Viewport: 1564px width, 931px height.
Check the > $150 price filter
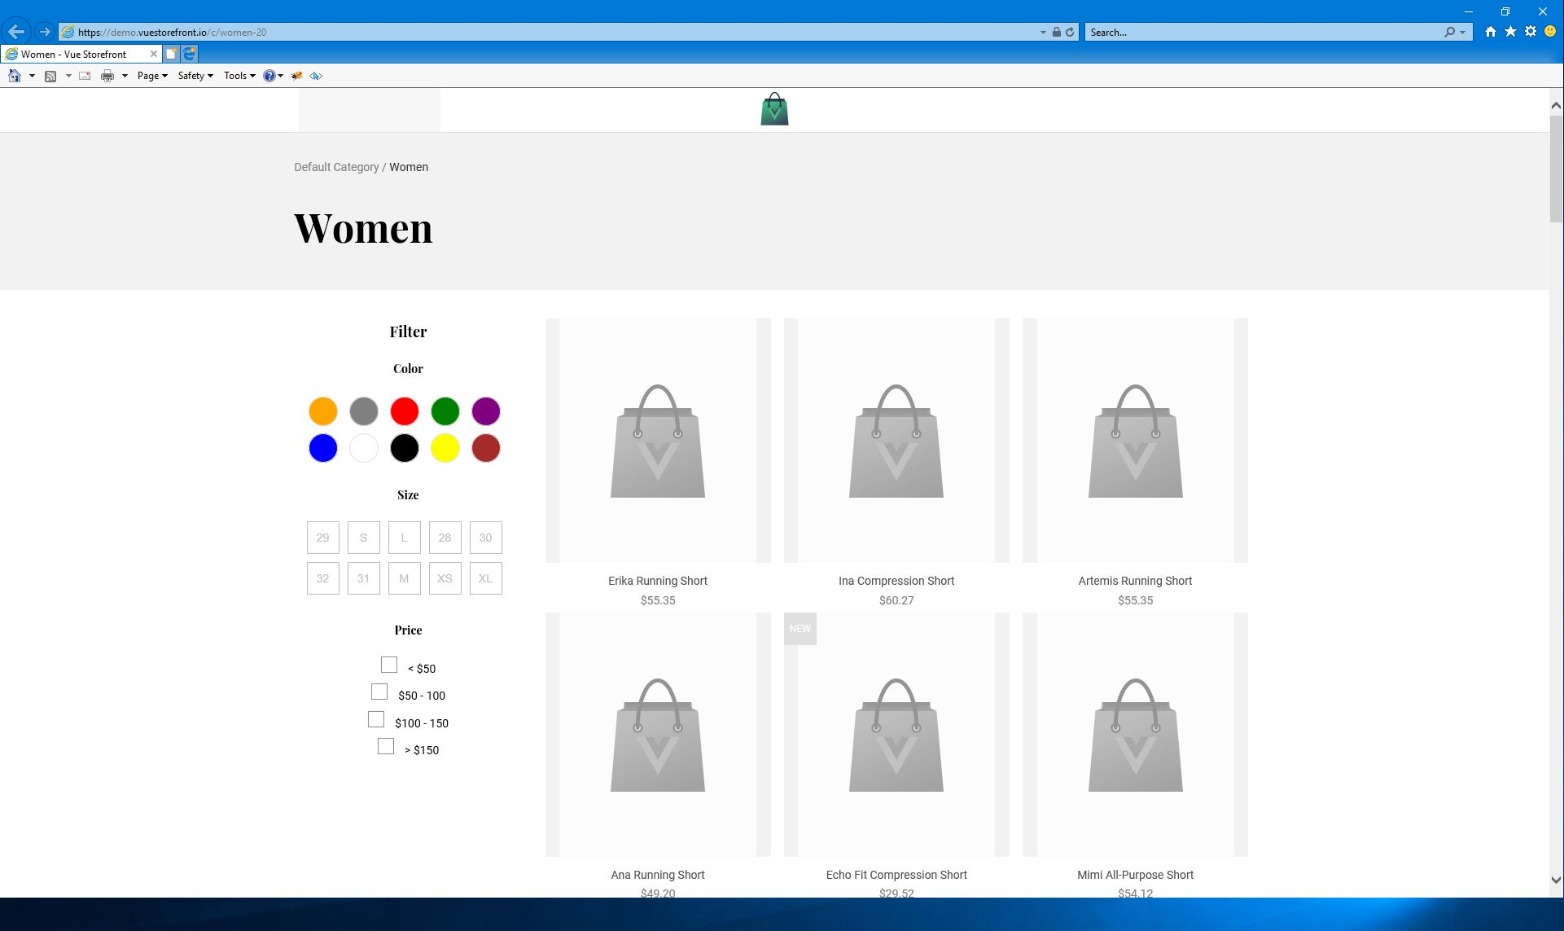coord(386,747)
